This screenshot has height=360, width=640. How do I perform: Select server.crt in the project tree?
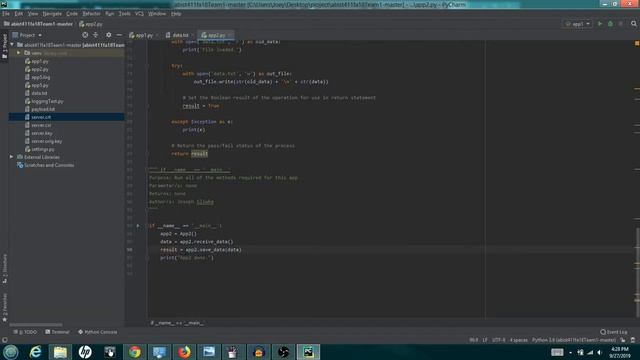click(41, 117)
